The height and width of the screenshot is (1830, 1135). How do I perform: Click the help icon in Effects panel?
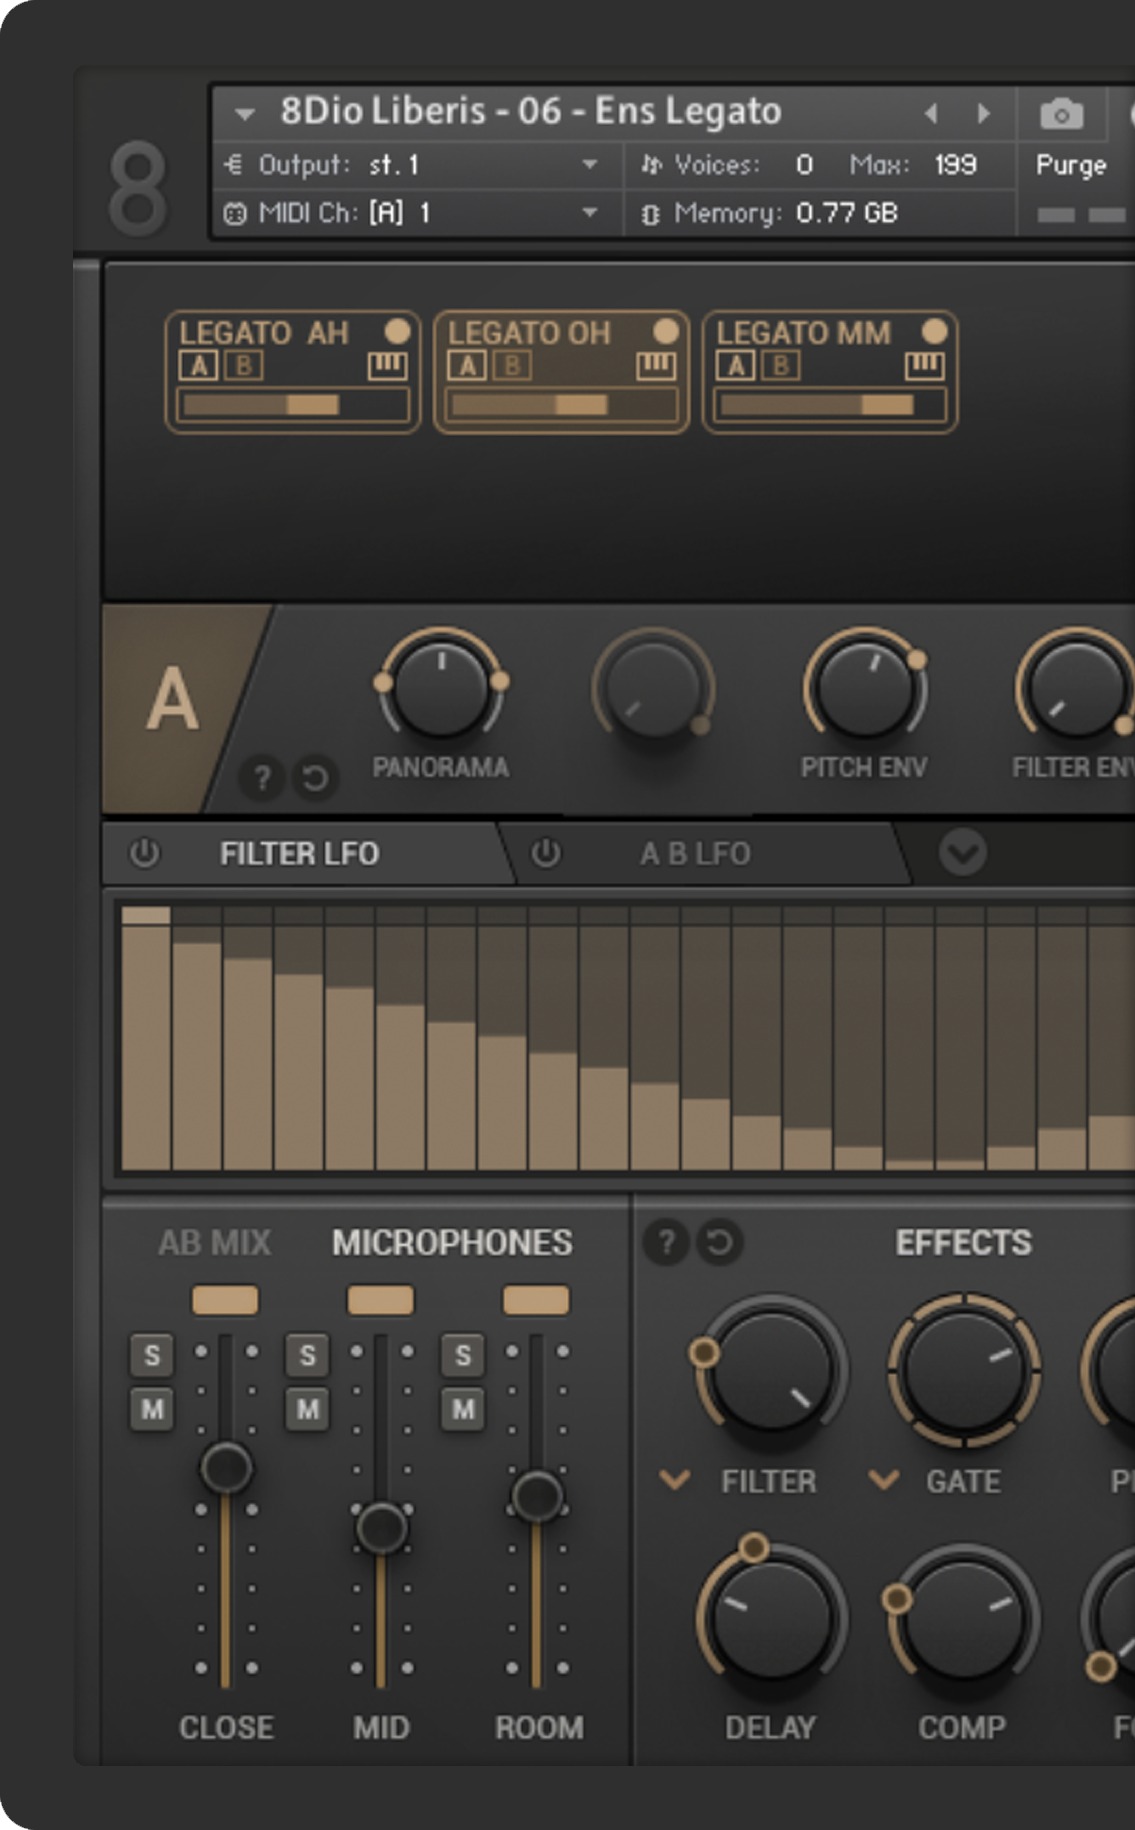coord(666,1243)
